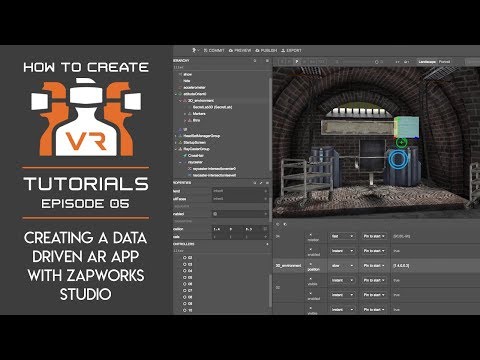480x360 pixels.
Task: Click the [1.4,0,0.3] position value
Action: (x=401, y=266)
